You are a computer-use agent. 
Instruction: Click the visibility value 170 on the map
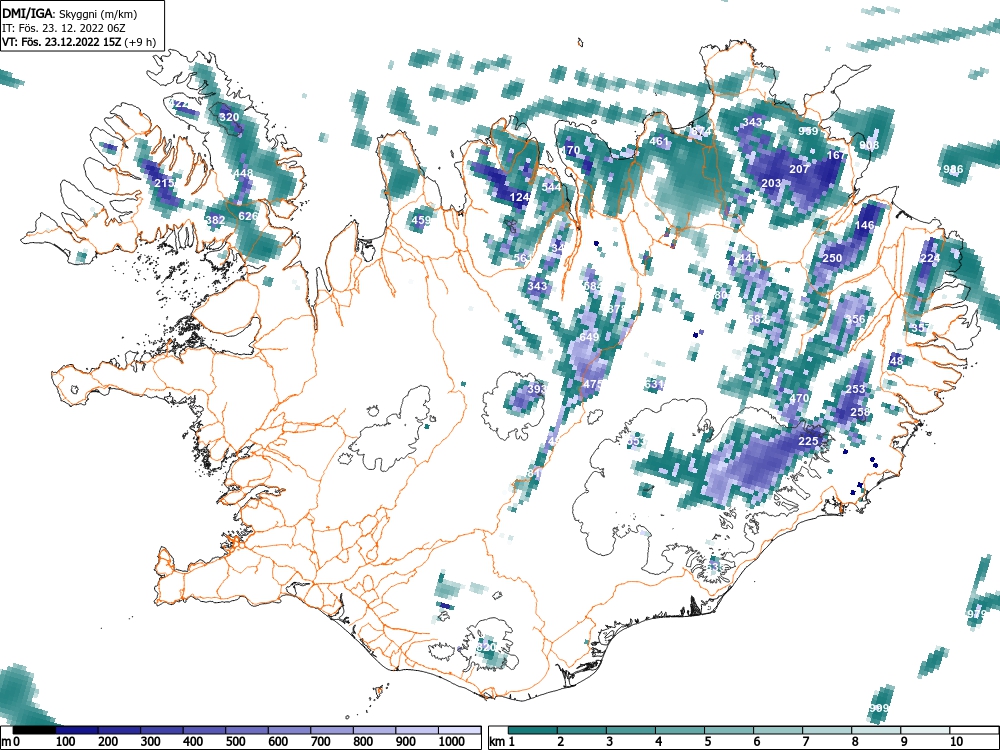click(570, 151)
